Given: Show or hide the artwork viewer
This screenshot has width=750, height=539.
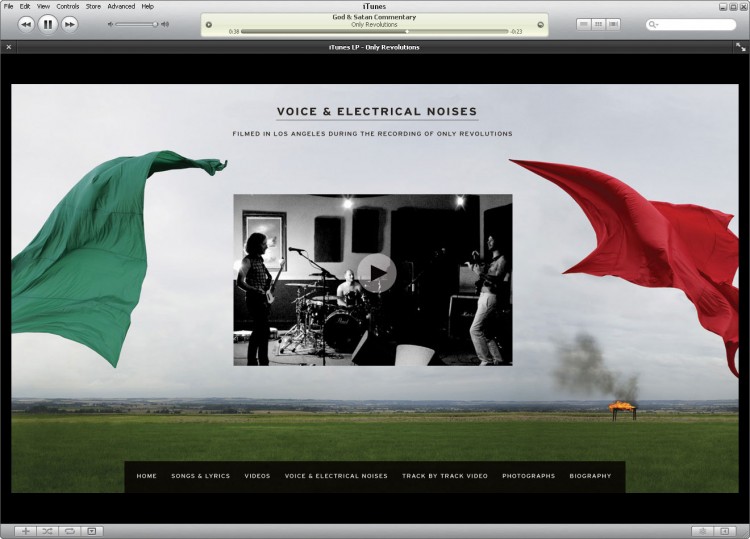Looking at the screenshot, I should 92,531.
